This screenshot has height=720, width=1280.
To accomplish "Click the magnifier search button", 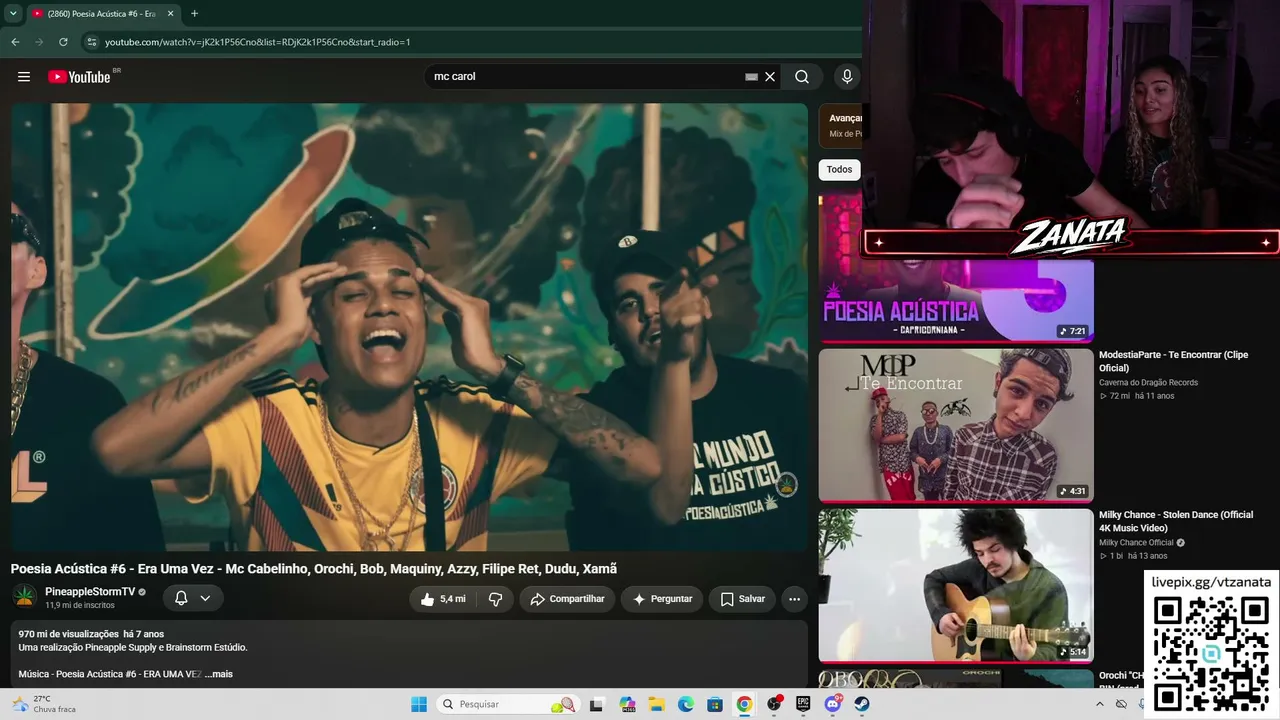I will pos(802,77).
